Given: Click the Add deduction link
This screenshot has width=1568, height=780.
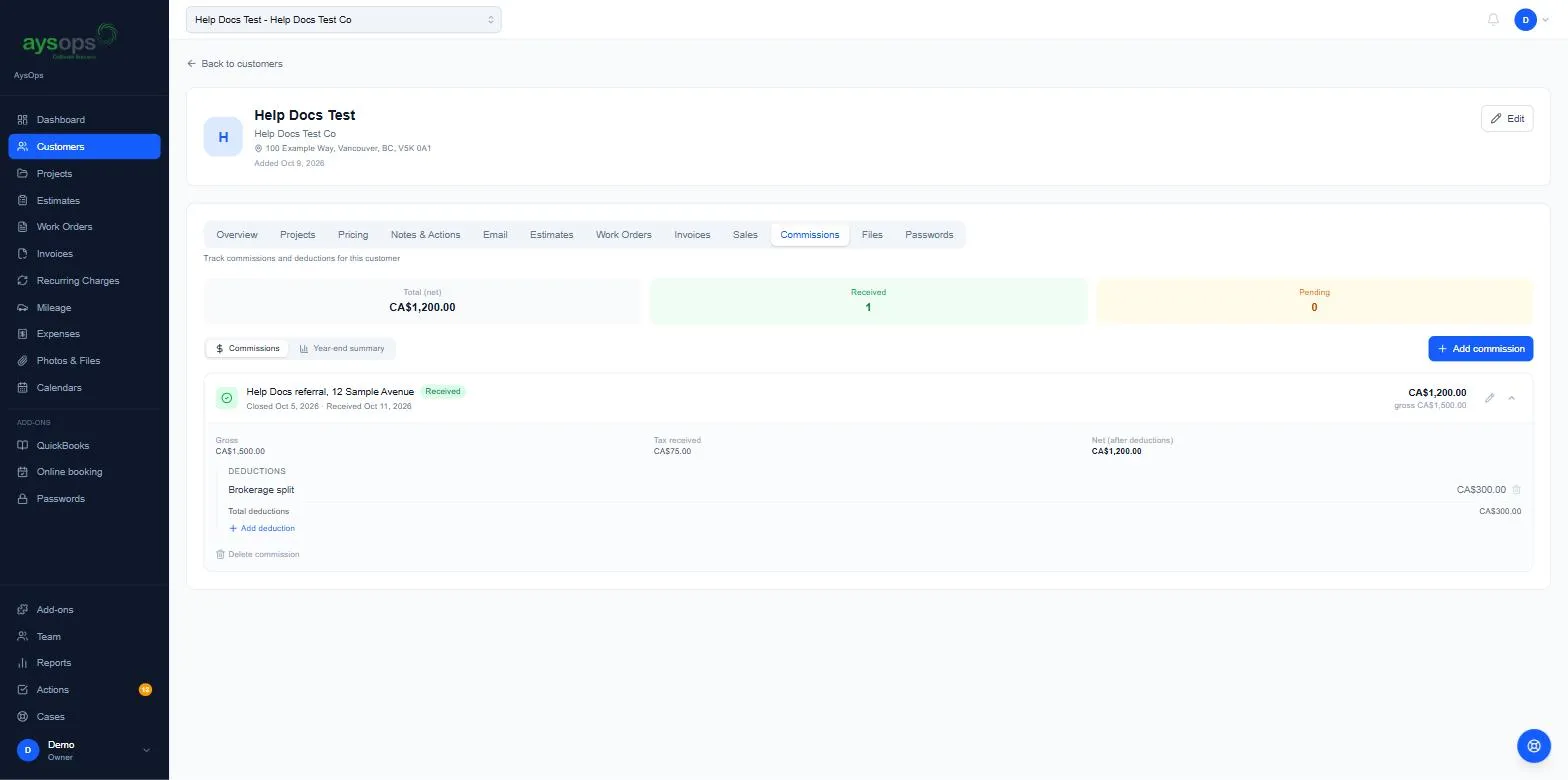Looking at the screenshot, I should click(x=262, y=528).
